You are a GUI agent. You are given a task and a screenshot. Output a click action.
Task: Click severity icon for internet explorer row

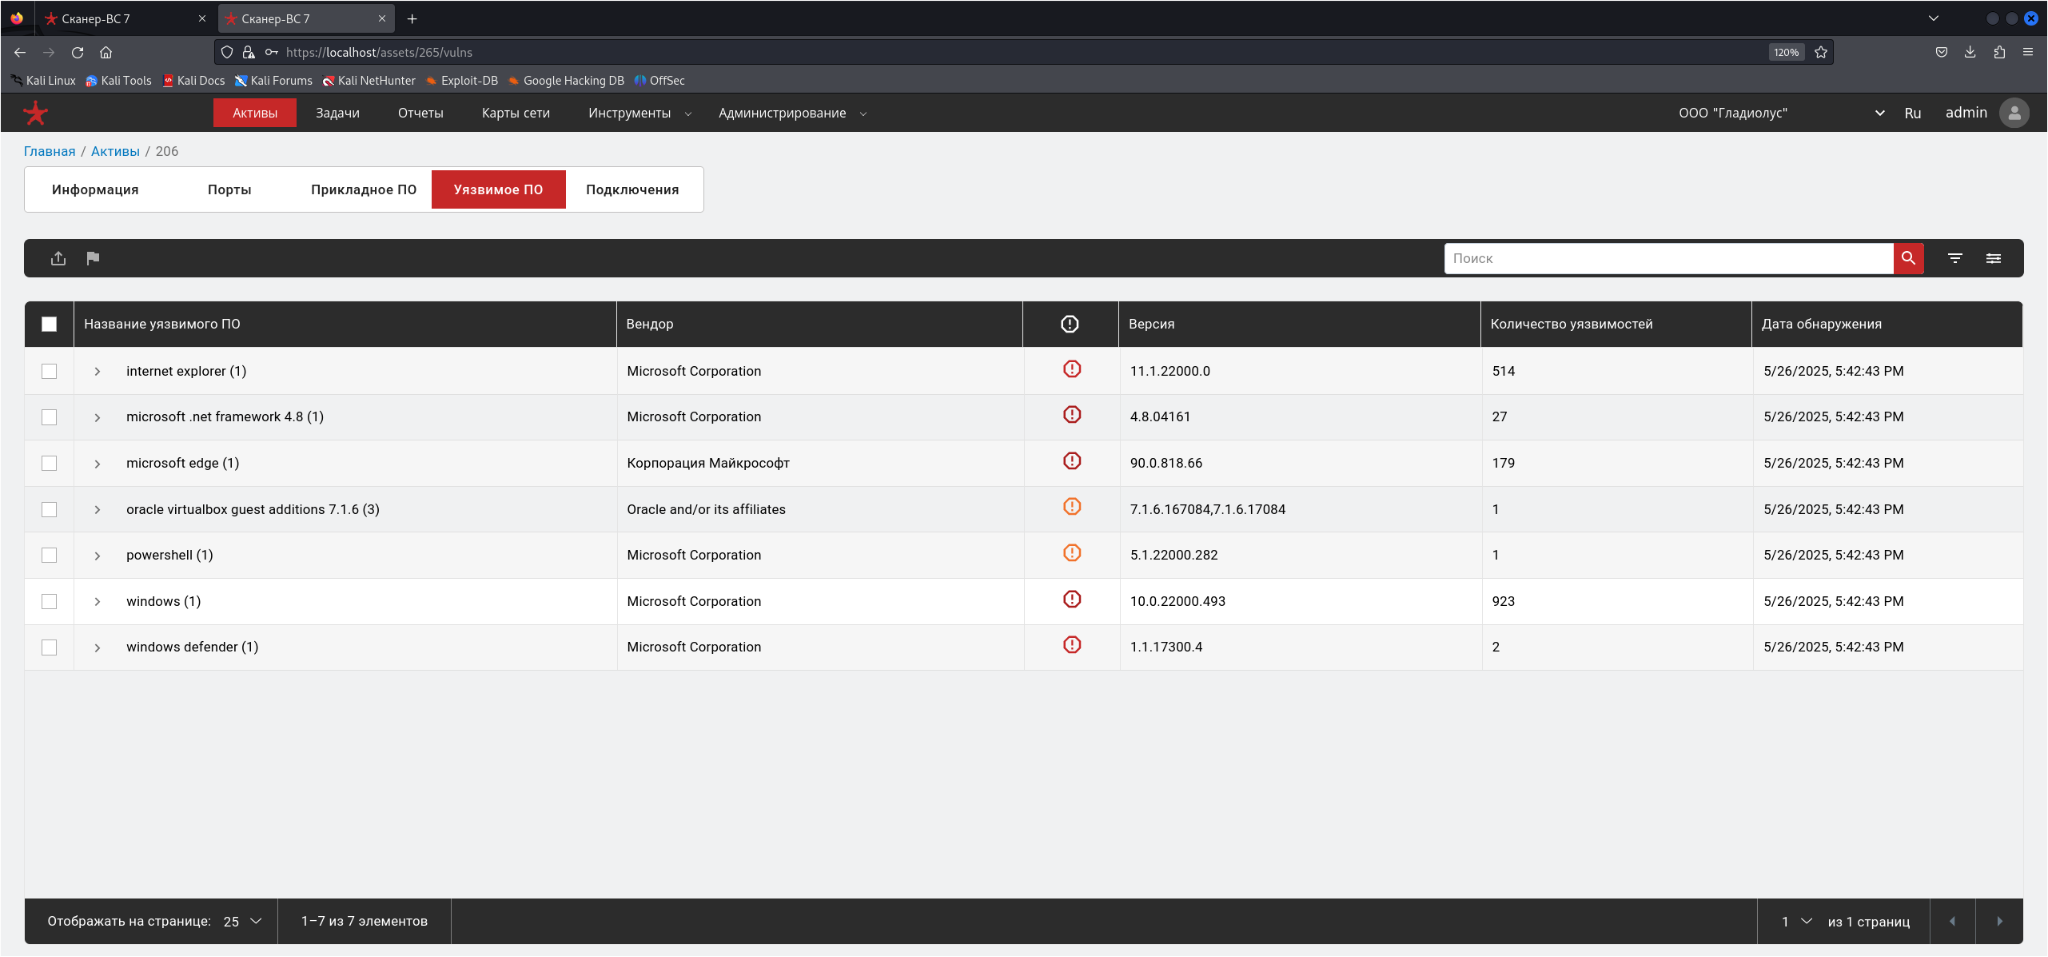(1072, 369)
